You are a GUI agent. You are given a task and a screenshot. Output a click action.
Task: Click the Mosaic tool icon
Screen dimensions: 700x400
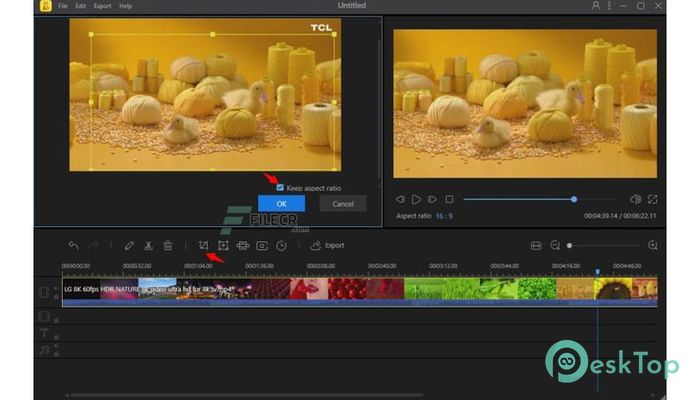243,246
